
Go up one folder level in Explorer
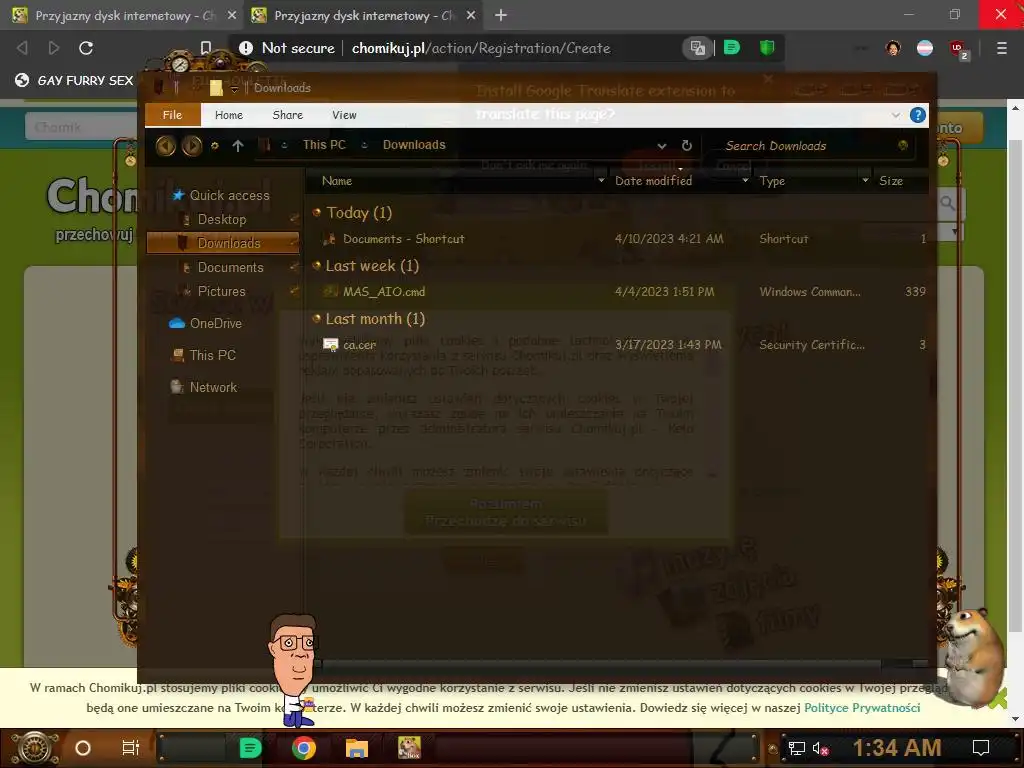[238, 146]
